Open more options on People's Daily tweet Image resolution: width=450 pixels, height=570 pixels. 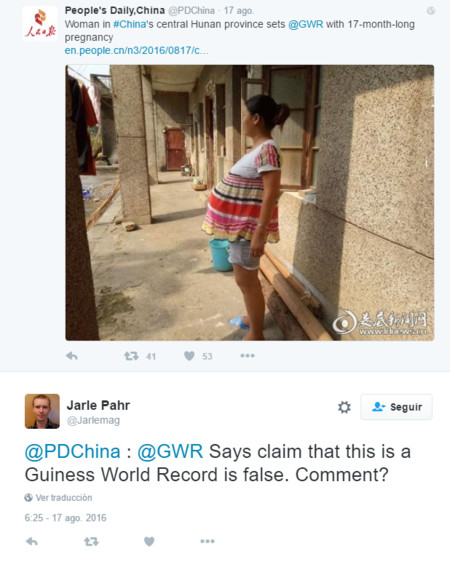(x=247, y=356)
